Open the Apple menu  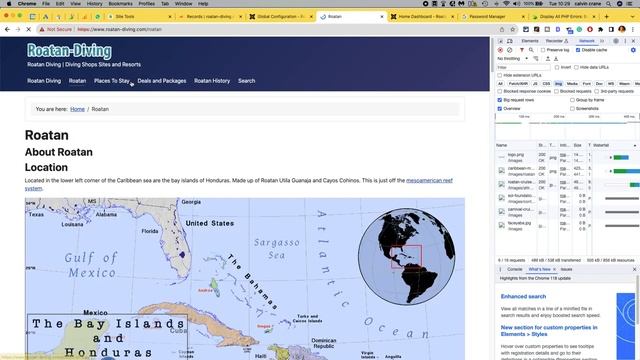tap(9, 4)
